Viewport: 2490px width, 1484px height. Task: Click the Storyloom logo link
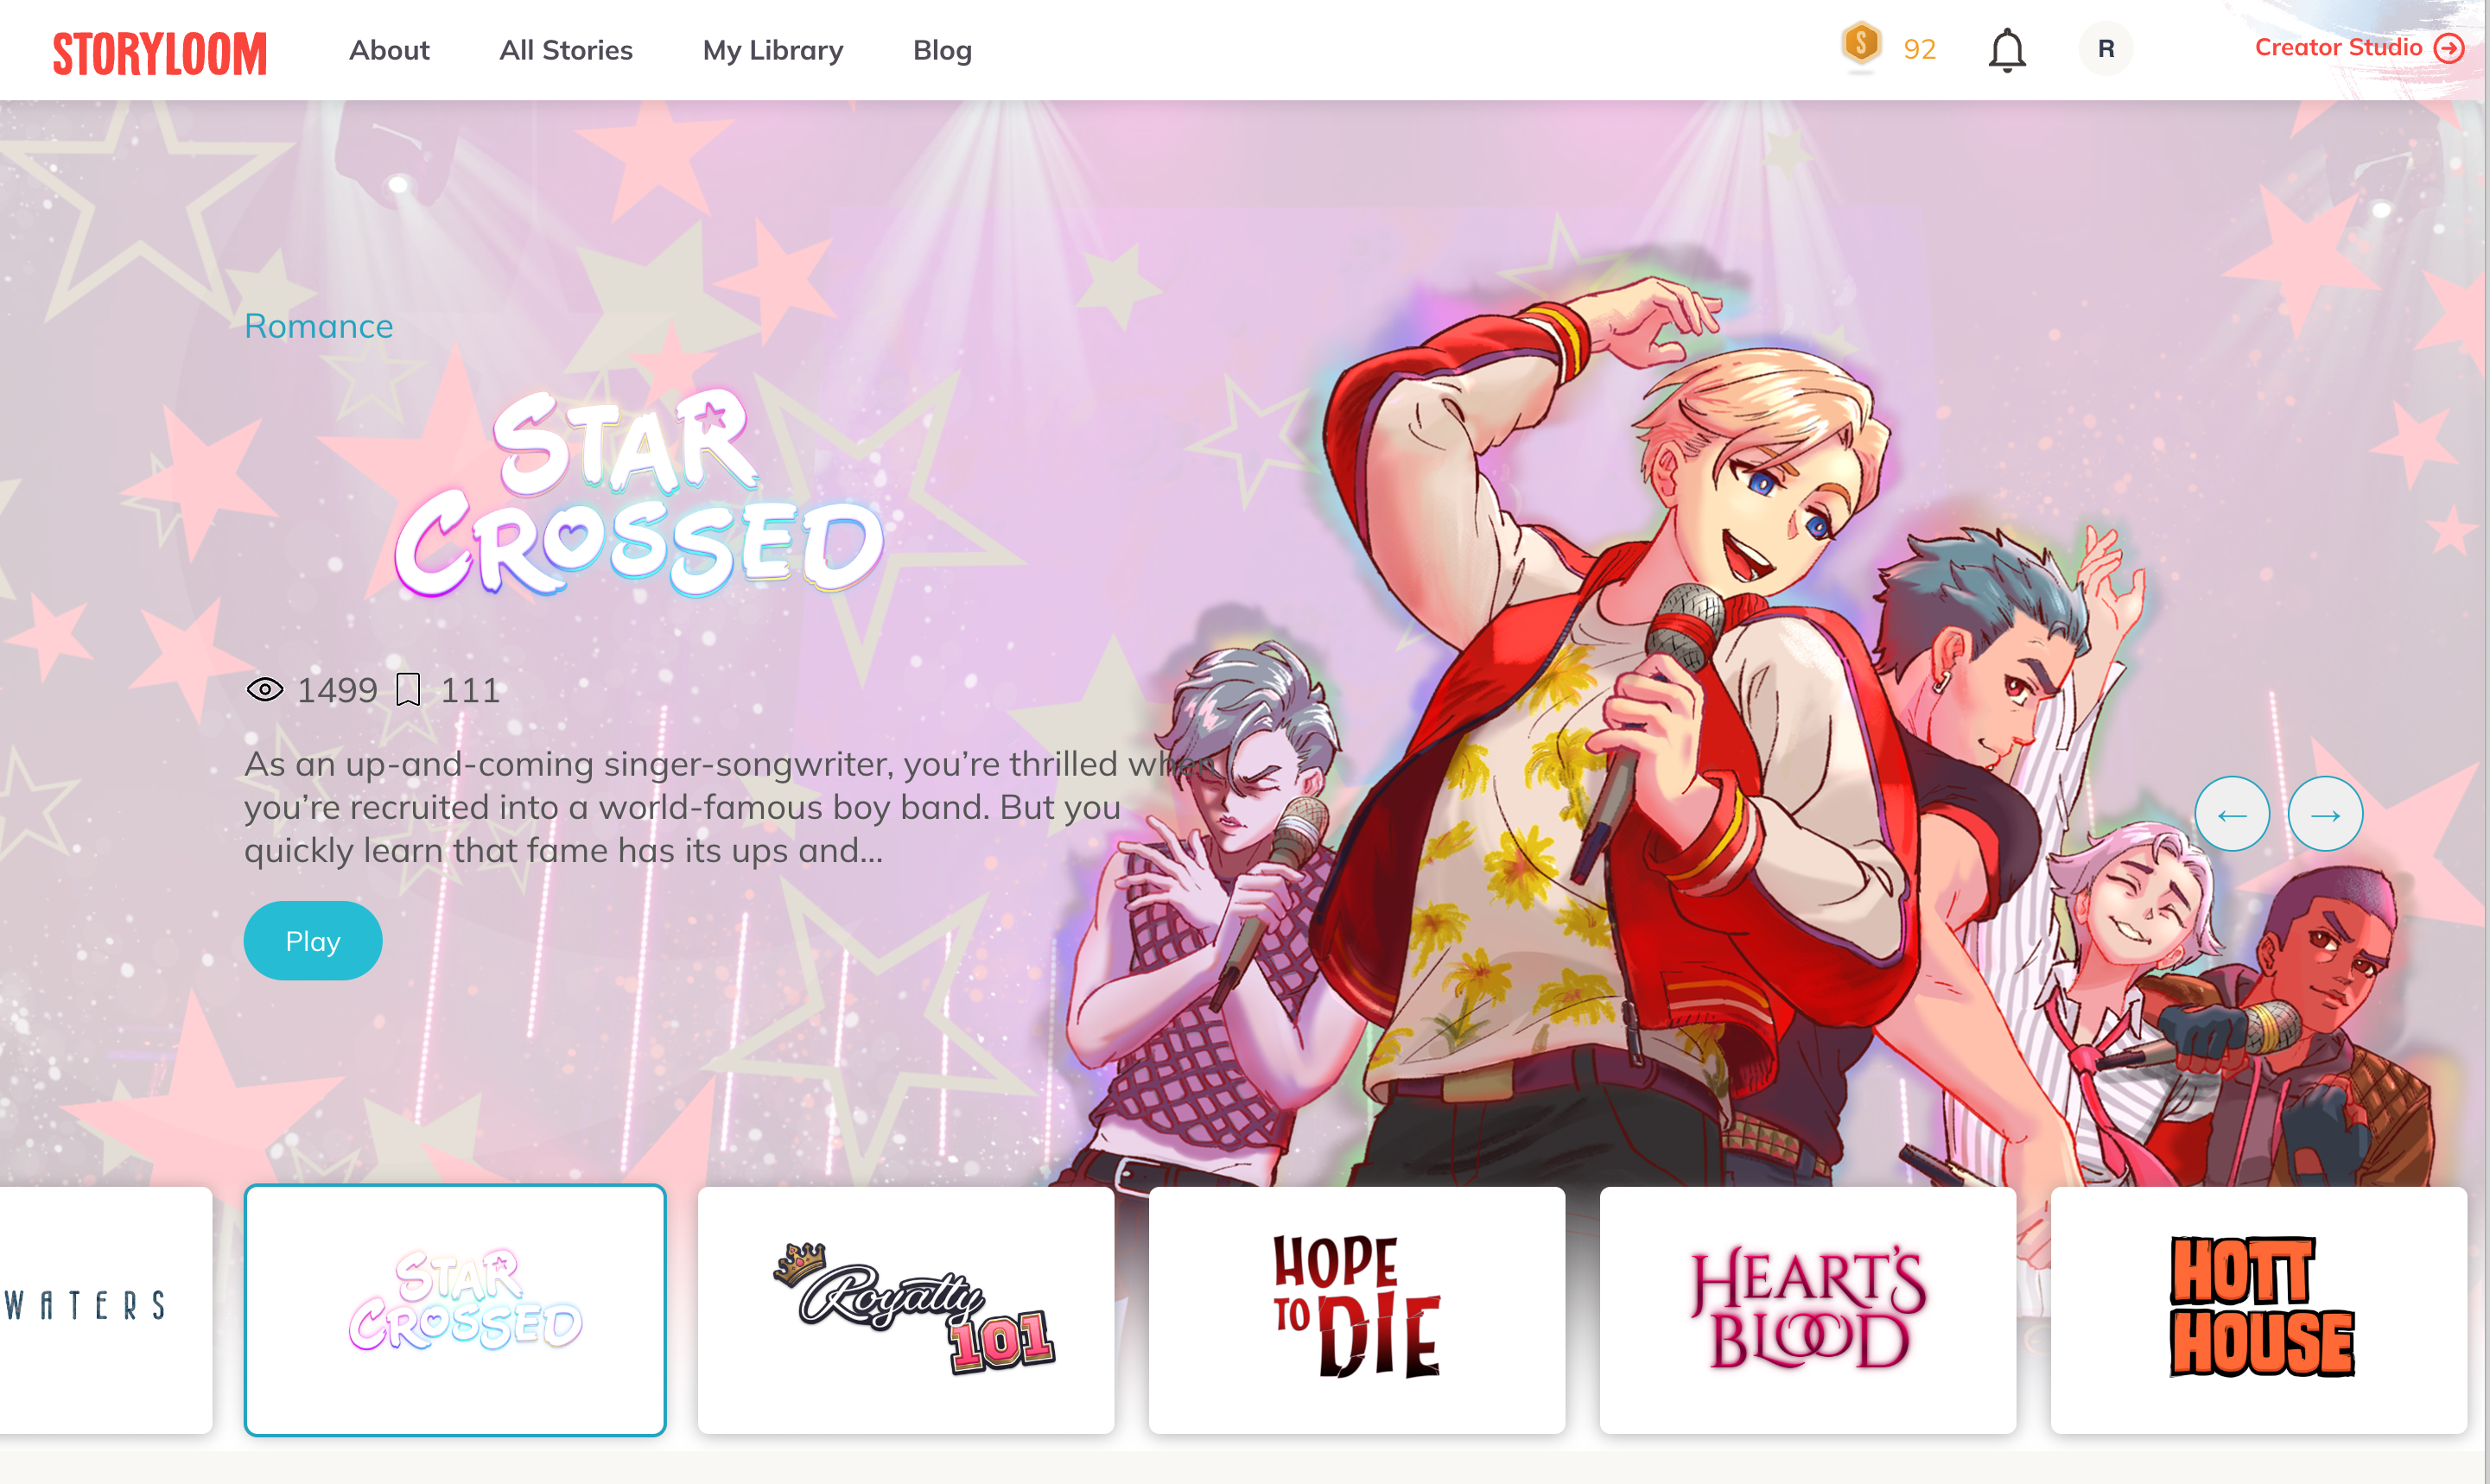pyautogui.click(x=159, y=48)
